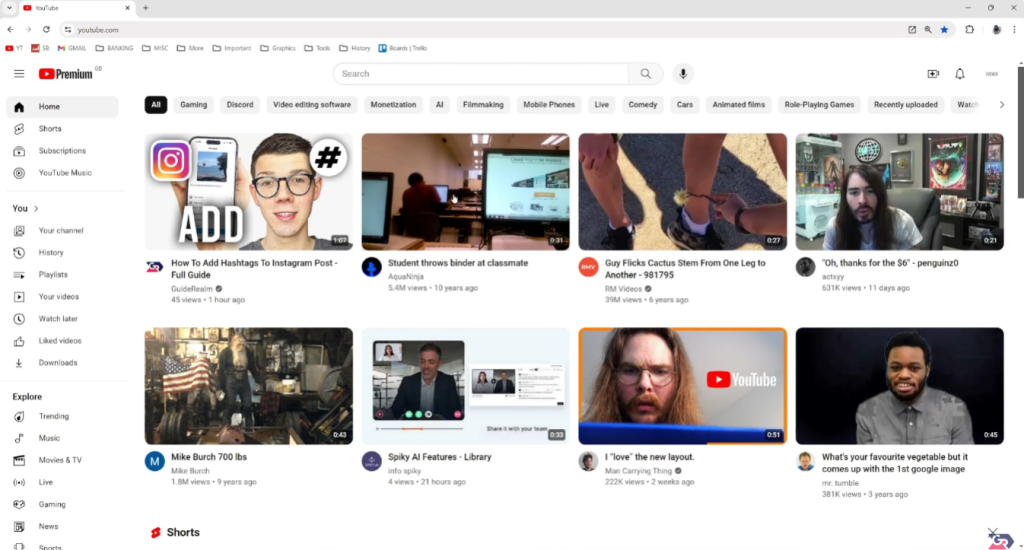
Task: Bookmark star icon in address bar
Action: [944, 29]
